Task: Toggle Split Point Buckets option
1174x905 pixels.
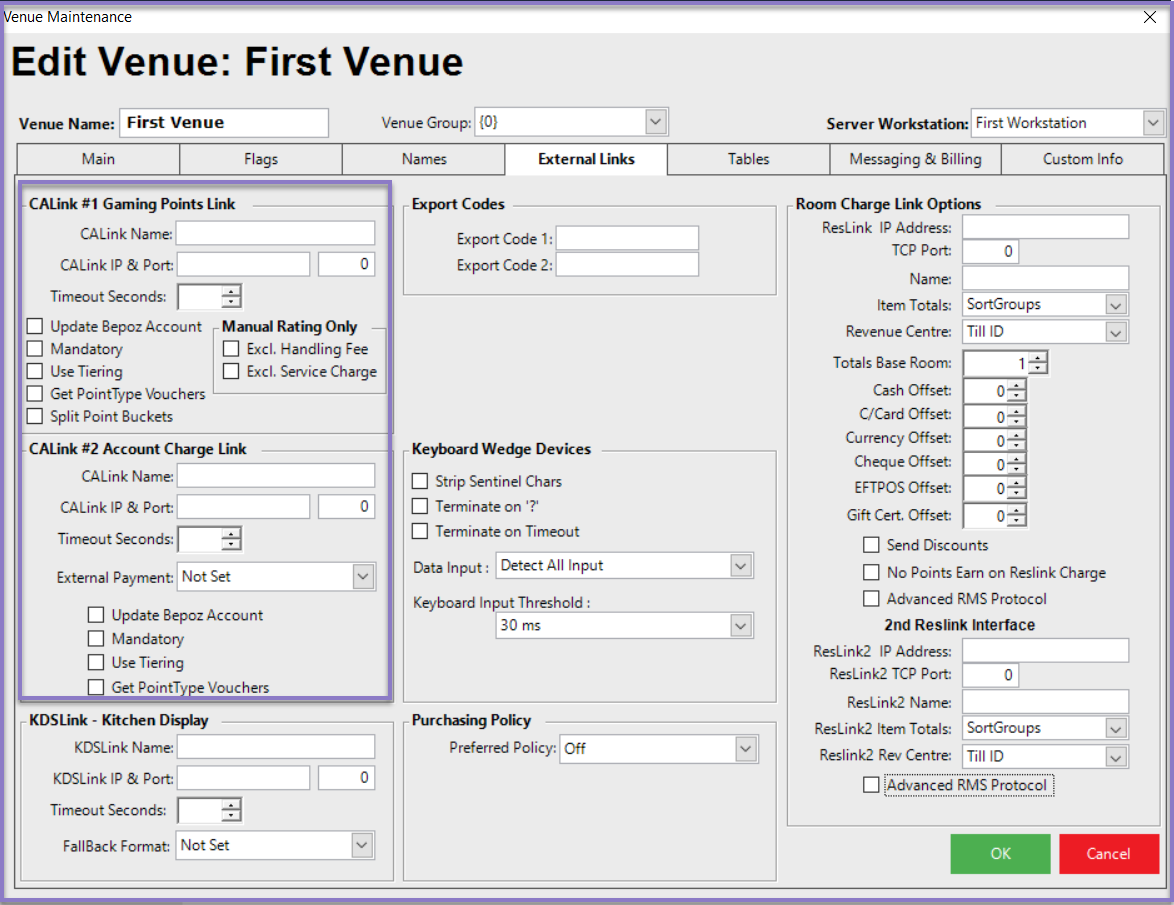Action: point(35,417)
